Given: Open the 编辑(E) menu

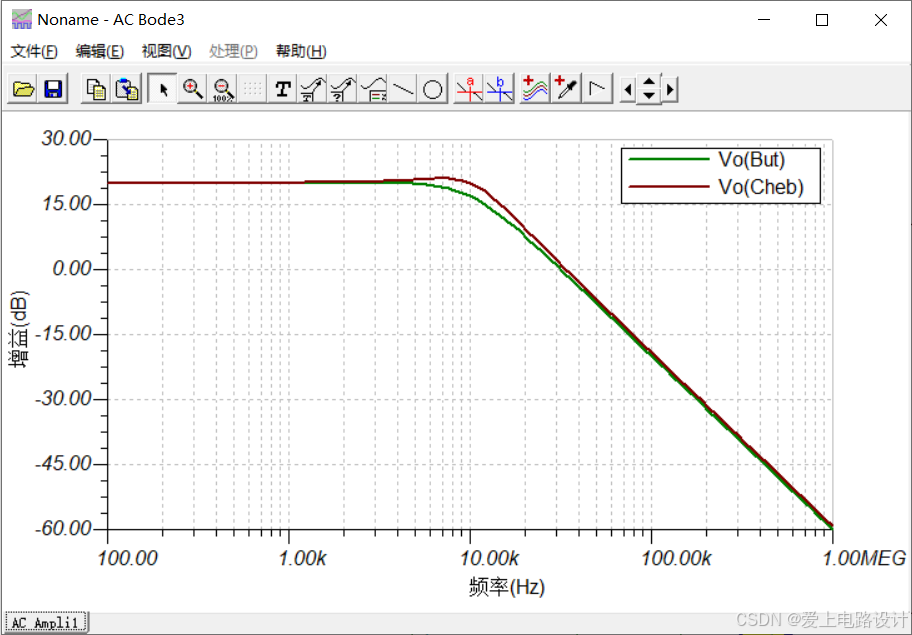Looking at the screenshot, I should 100,51.
